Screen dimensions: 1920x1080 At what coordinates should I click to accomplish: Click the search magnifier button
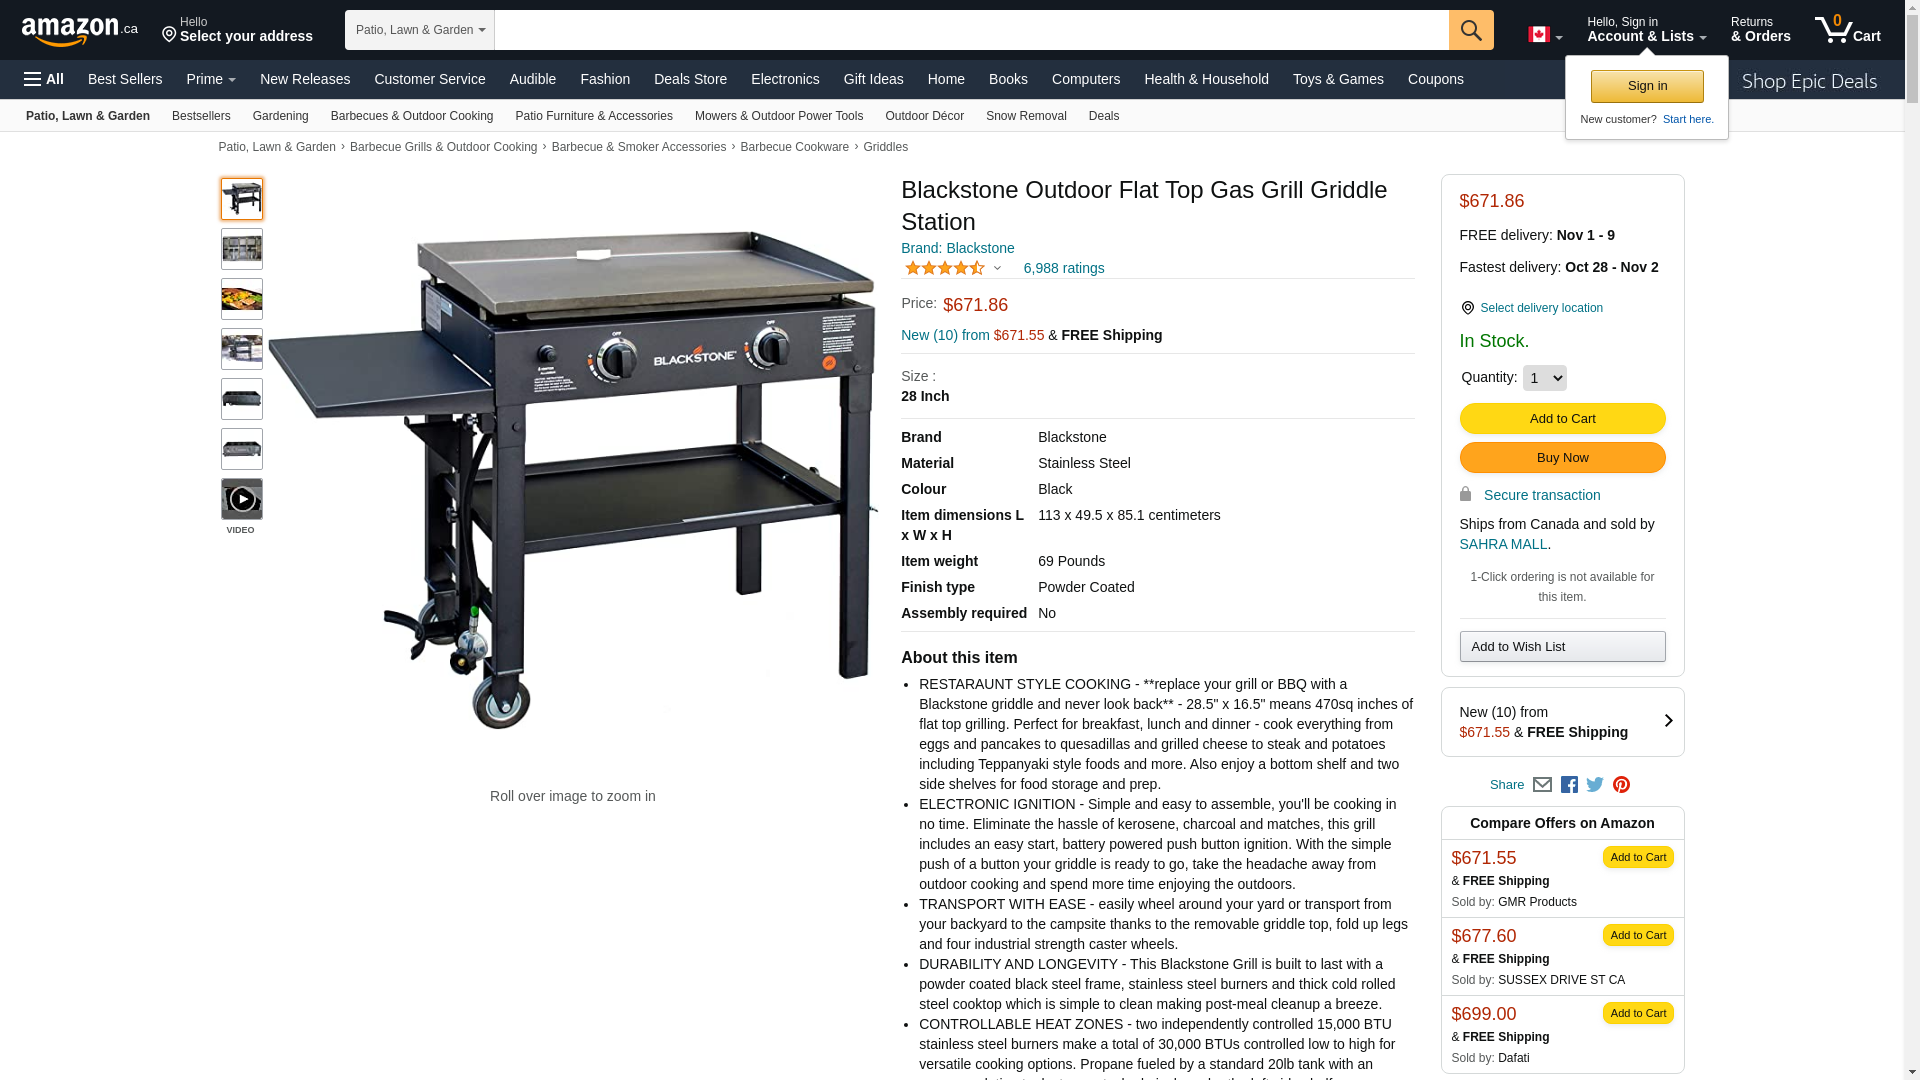click(x=1471, y=30)
